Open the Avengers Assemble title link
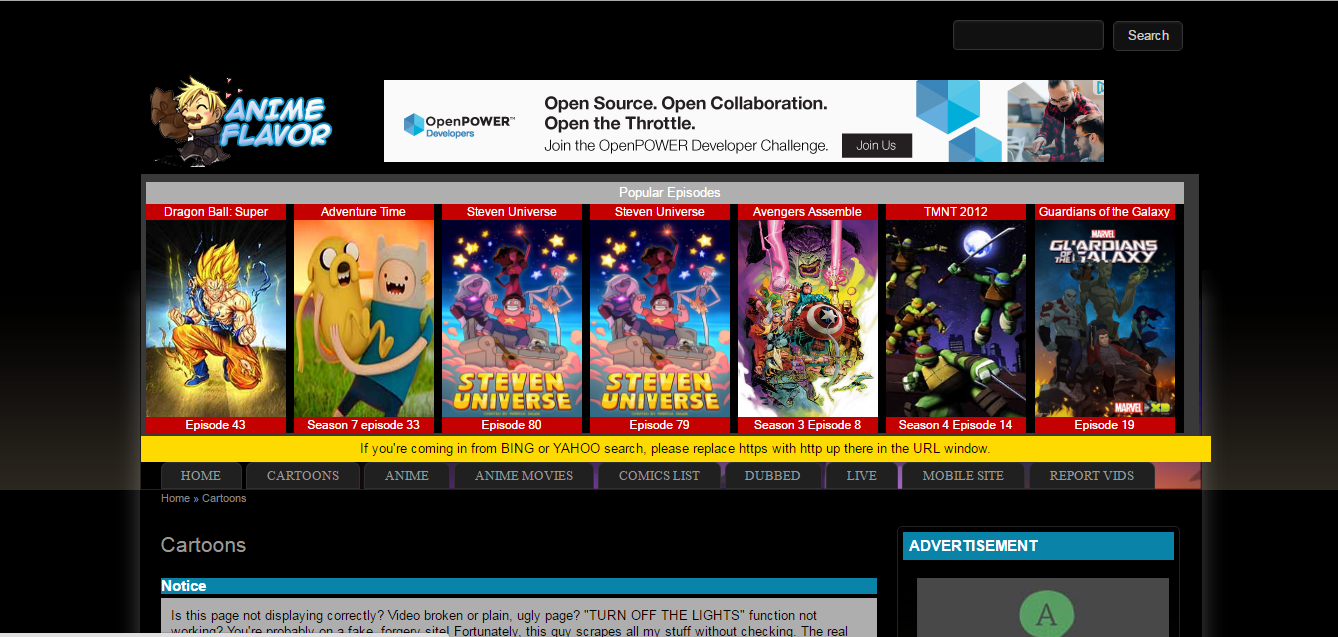This screenshot has height=637, width=1338. click(808, 212)
